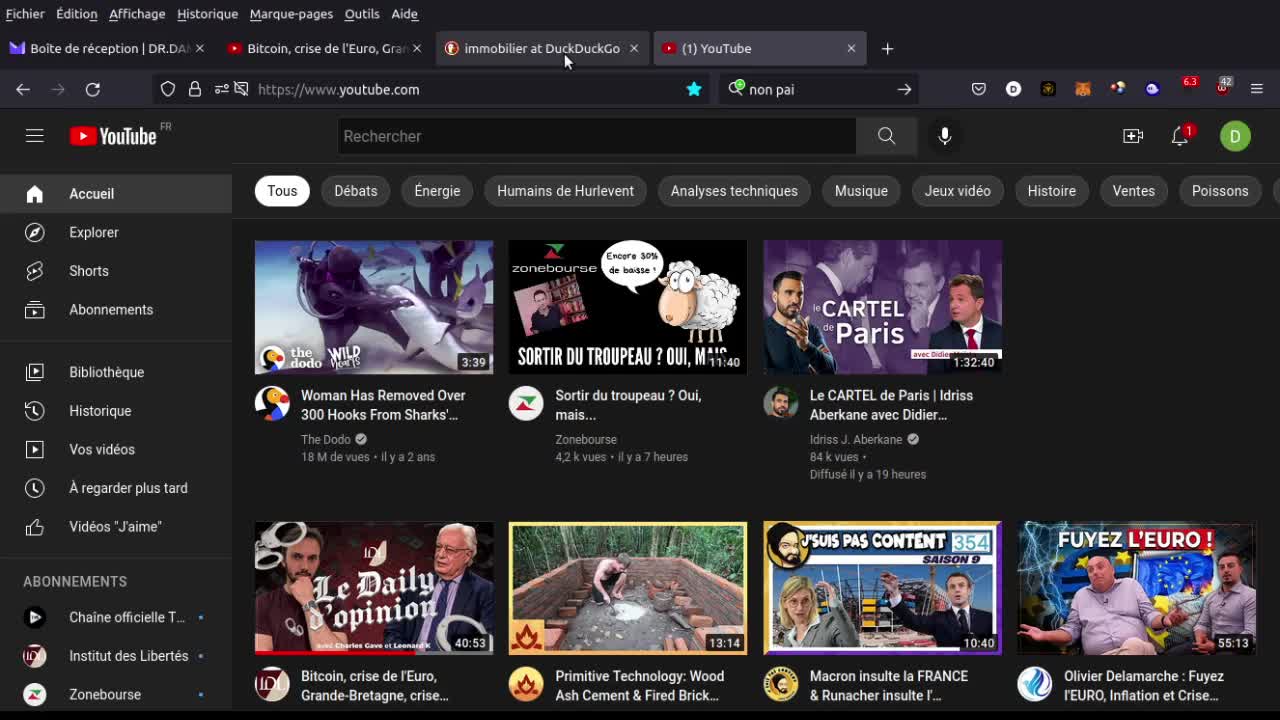Open Abonnements in sidebar
1280x720 pixels.
pos(116,310)
